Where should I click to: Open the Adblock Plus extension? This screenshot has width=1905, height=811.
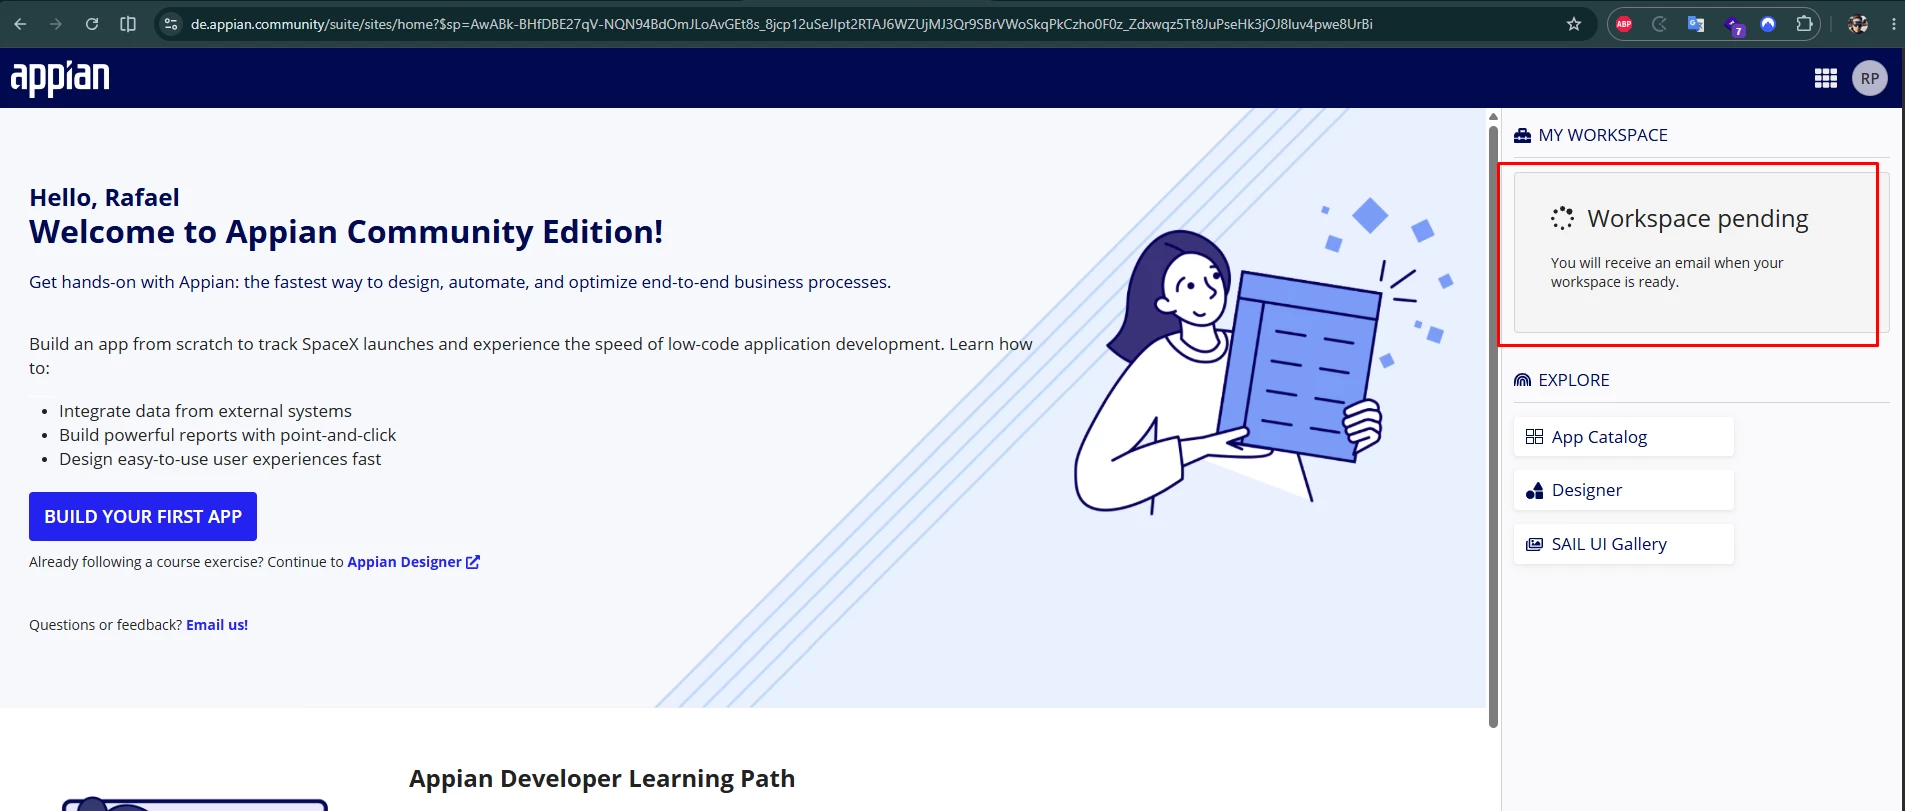coord(1624,24)
